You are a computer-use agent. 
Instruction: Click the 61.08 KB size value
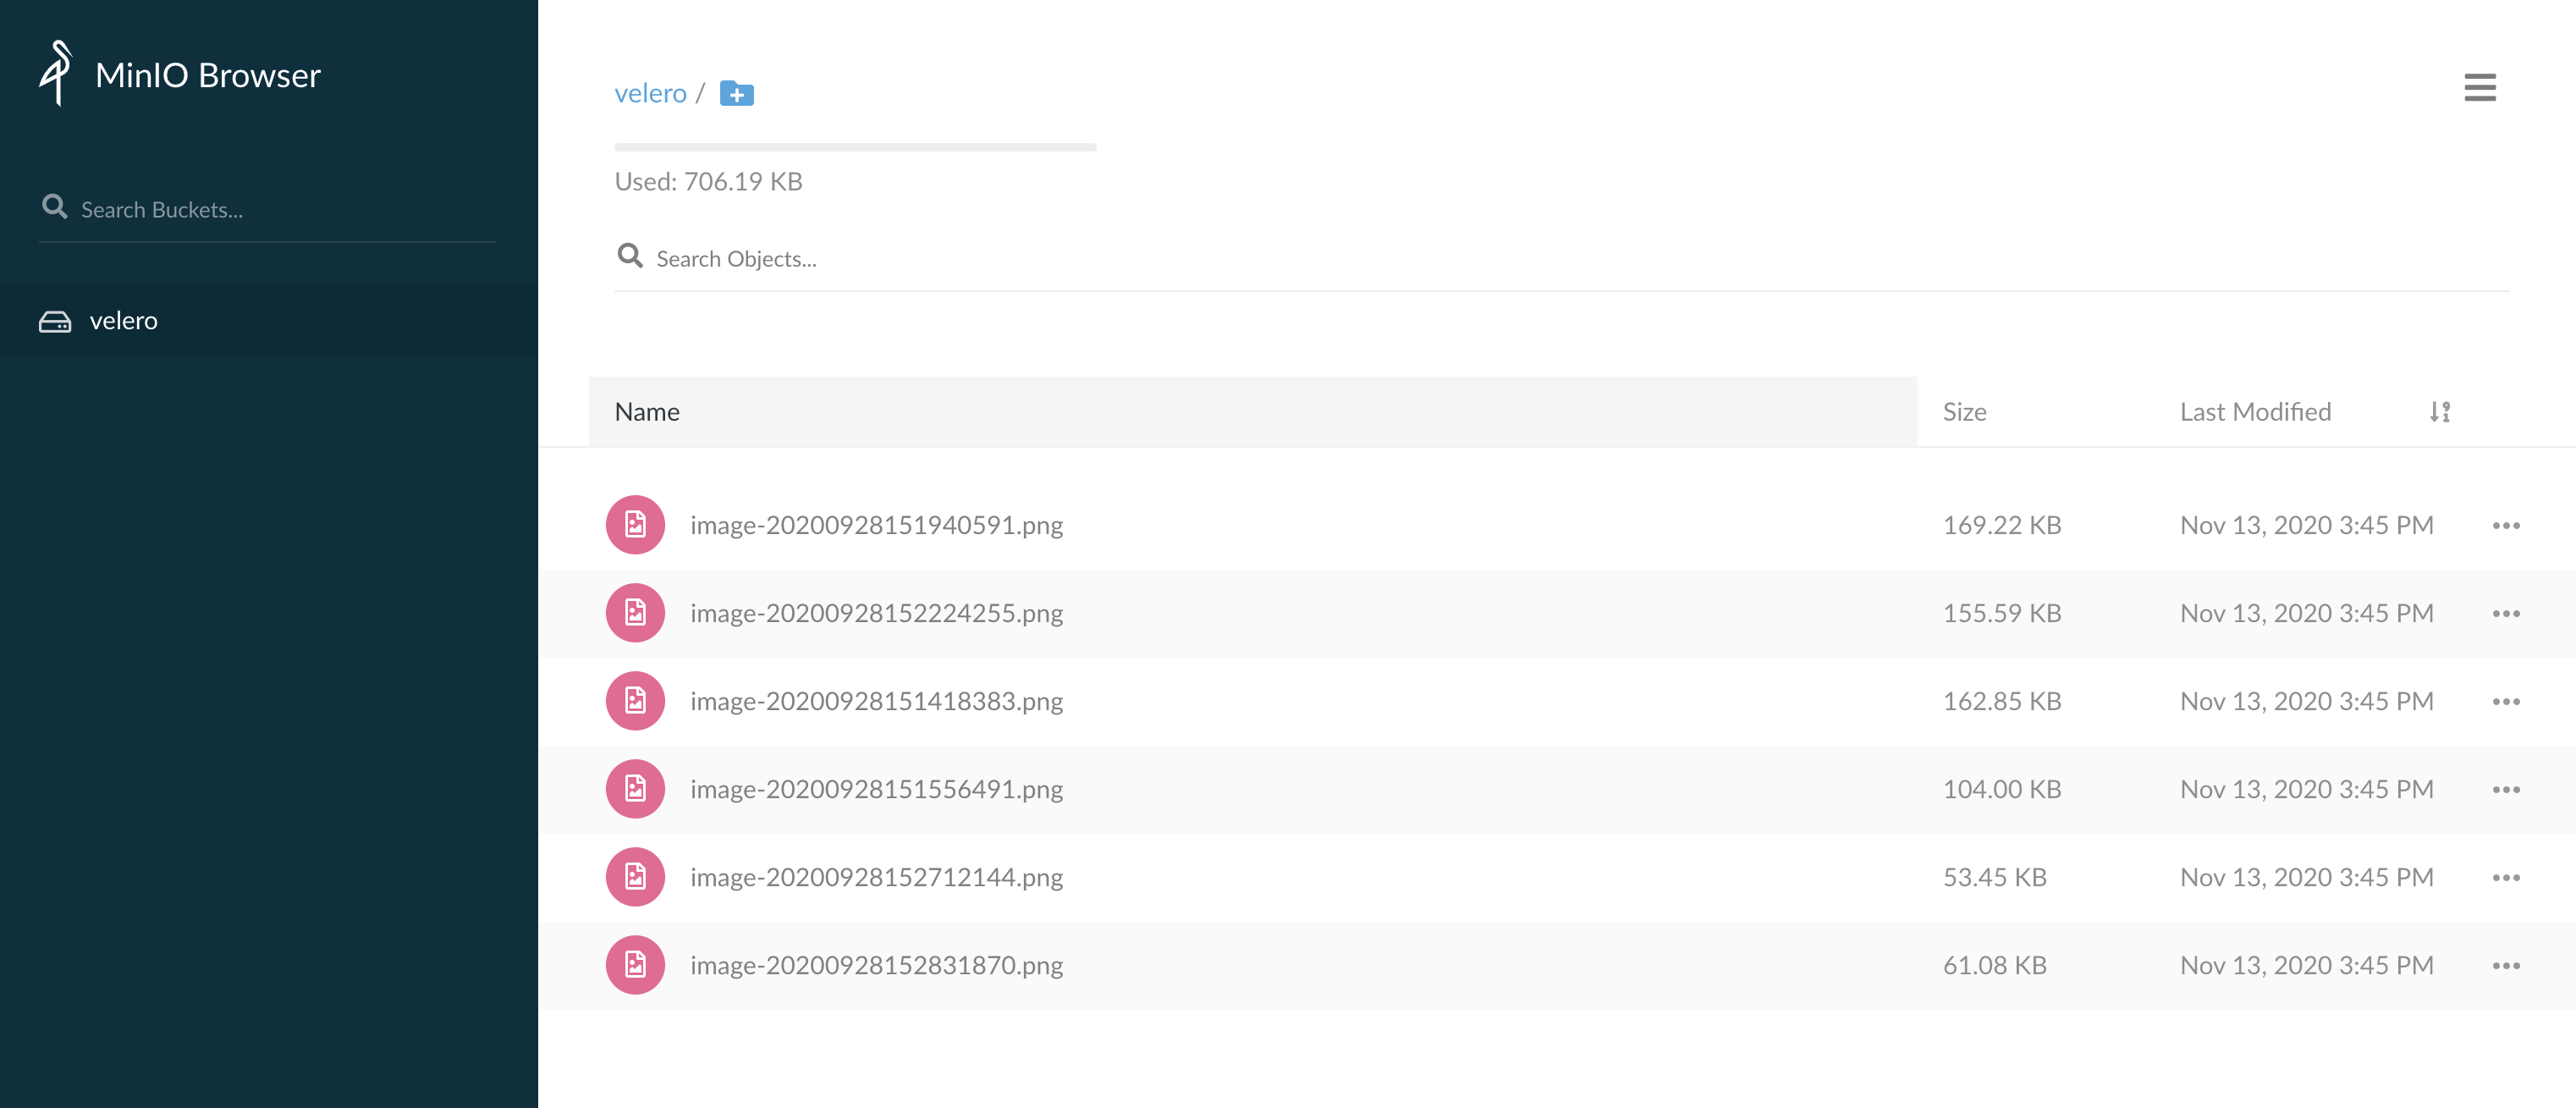(1995, 965)
